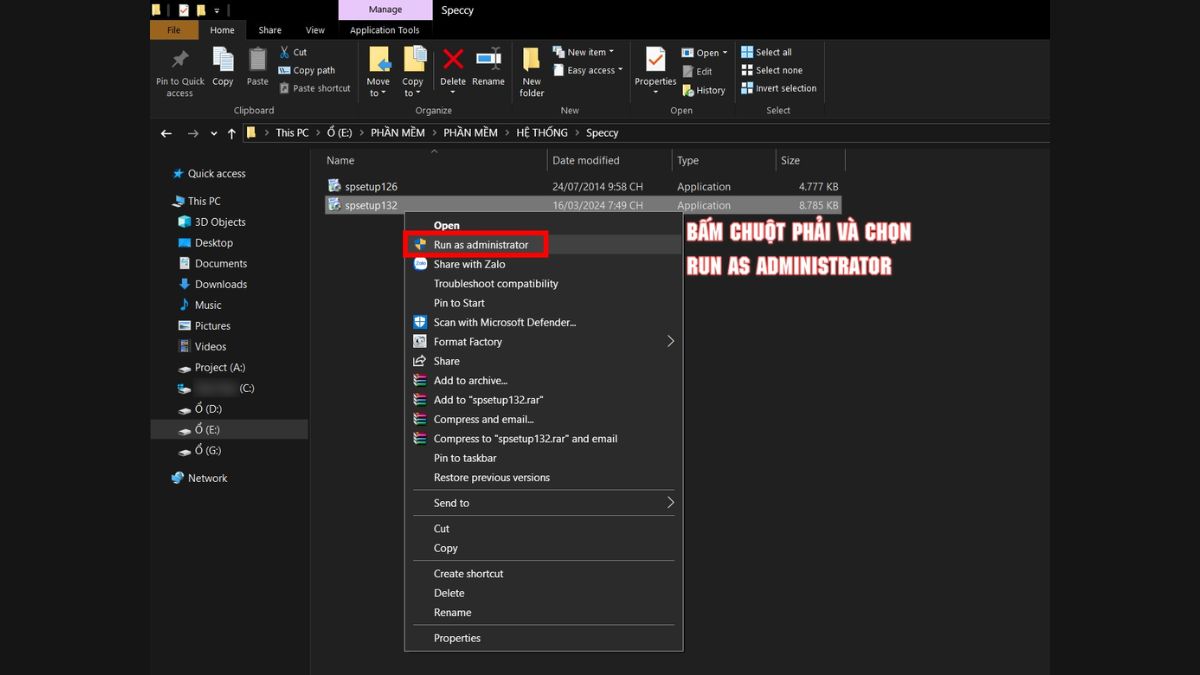Open the Customize Quick Access Toolbar dropdown
Image resolution: width=1200 pixels, height=675 pixels.
point(218,10)
